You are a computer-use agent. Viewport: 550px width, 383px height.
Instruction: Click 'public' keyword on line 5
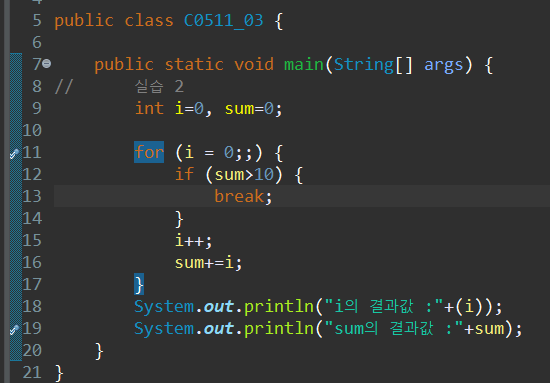[x=84, y=21]
